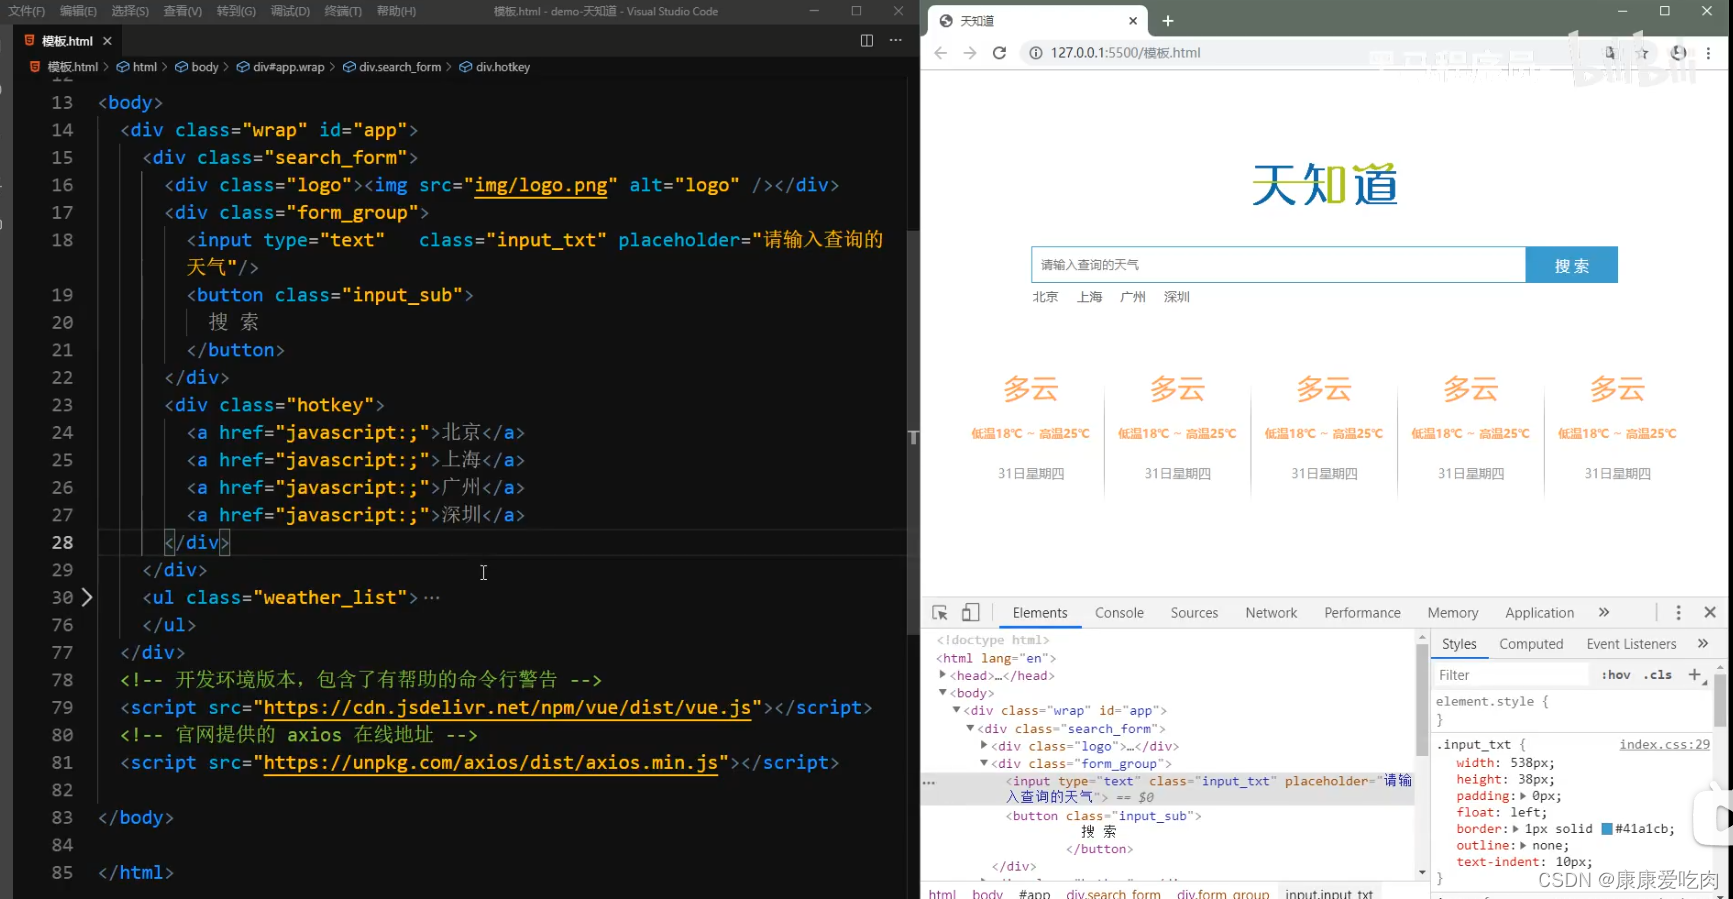Viewport: 1733px width, 899px height.
Task: Switch to Sources tab
Action: tap(1194, 613)
